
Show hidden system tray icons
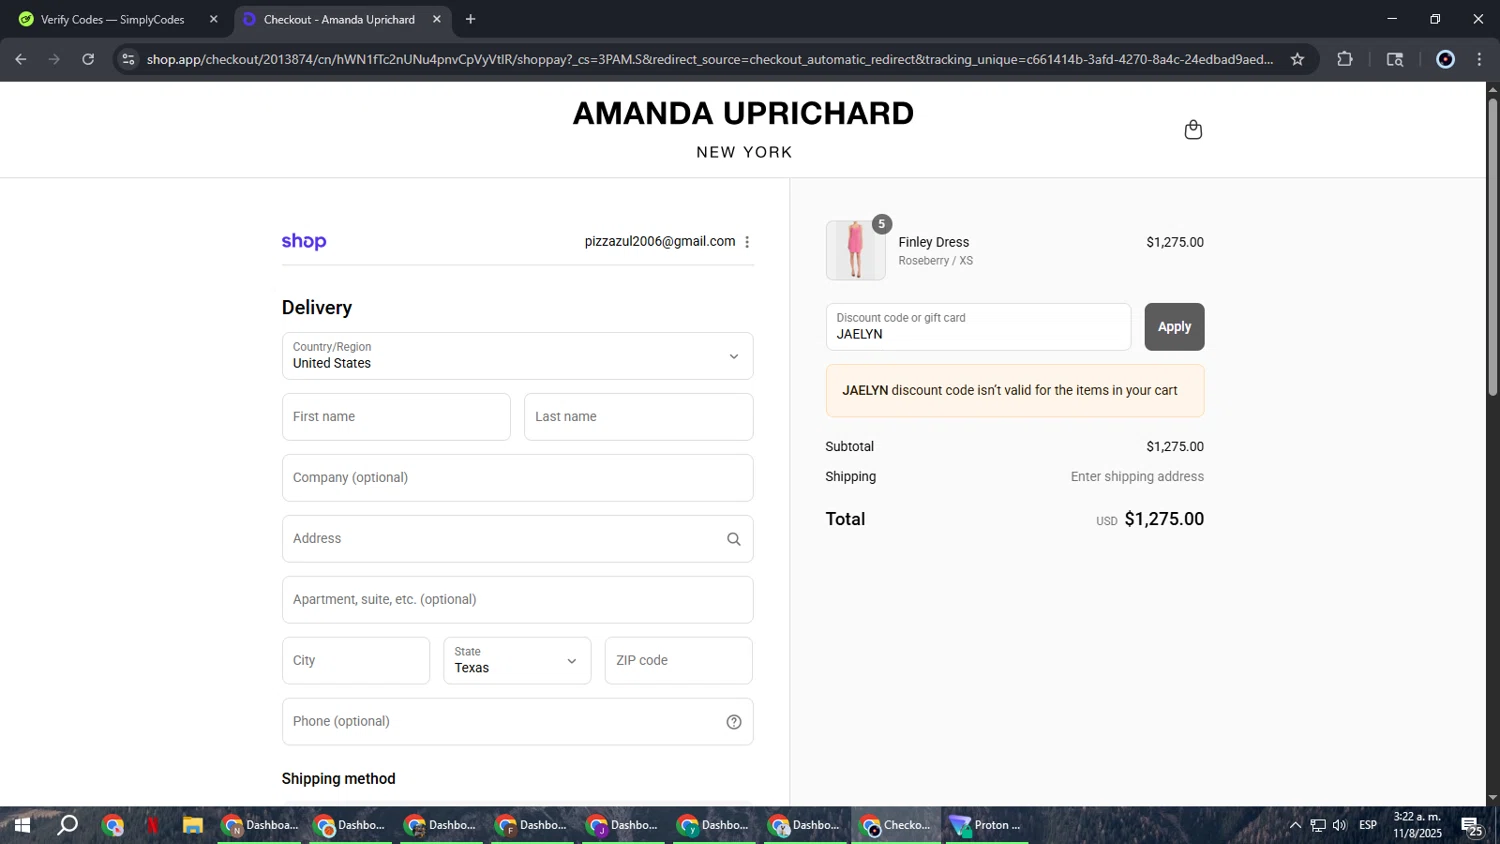1295,825
